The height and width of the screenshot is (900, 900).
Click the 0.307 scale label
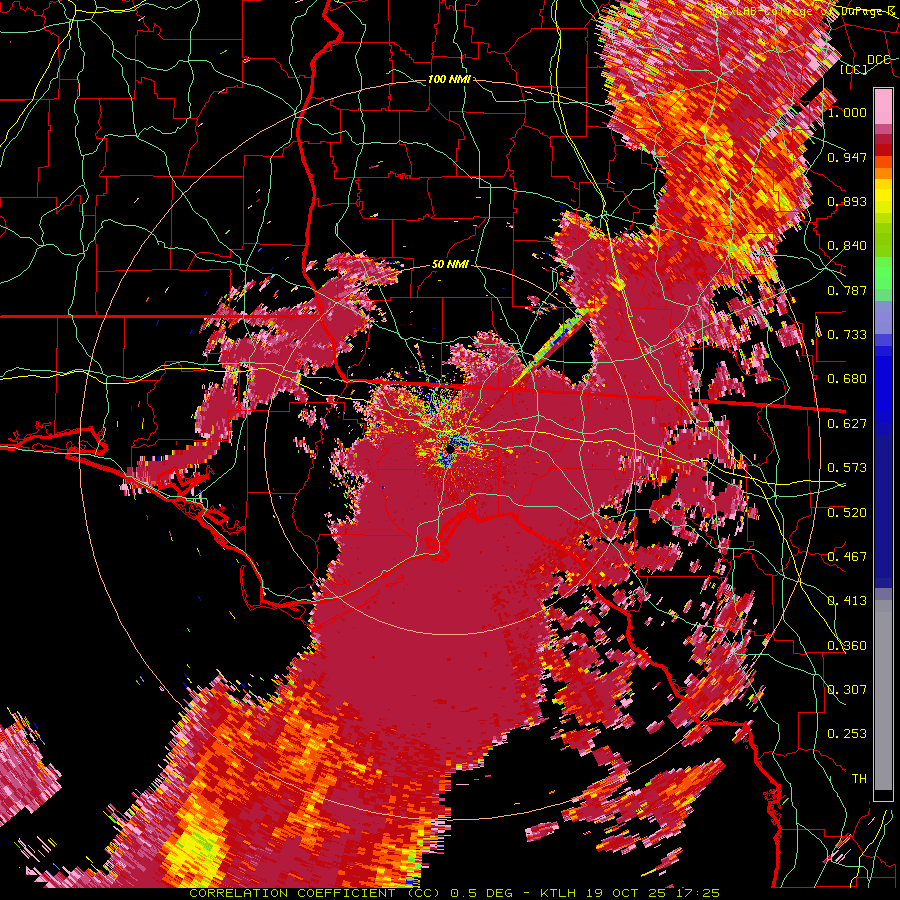tap(847, 690)
